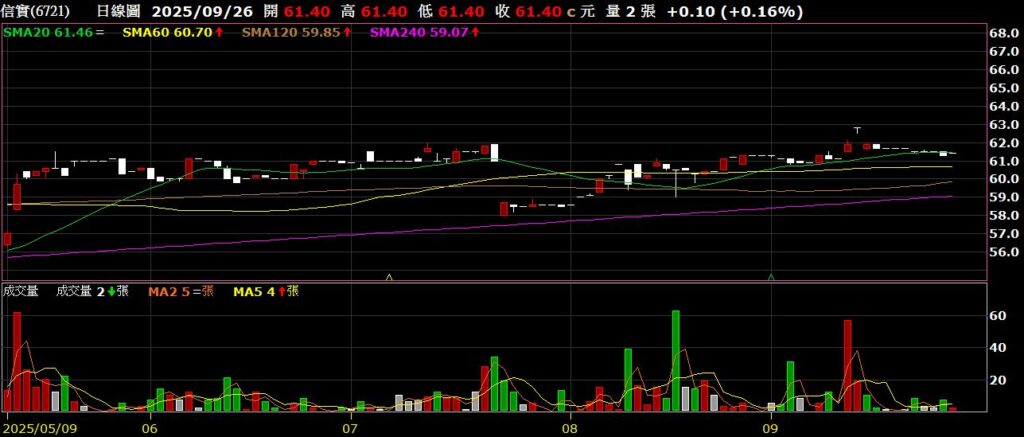
Task: Click the 2025/09/26 date in header
Action: click(x=196, y=12)
